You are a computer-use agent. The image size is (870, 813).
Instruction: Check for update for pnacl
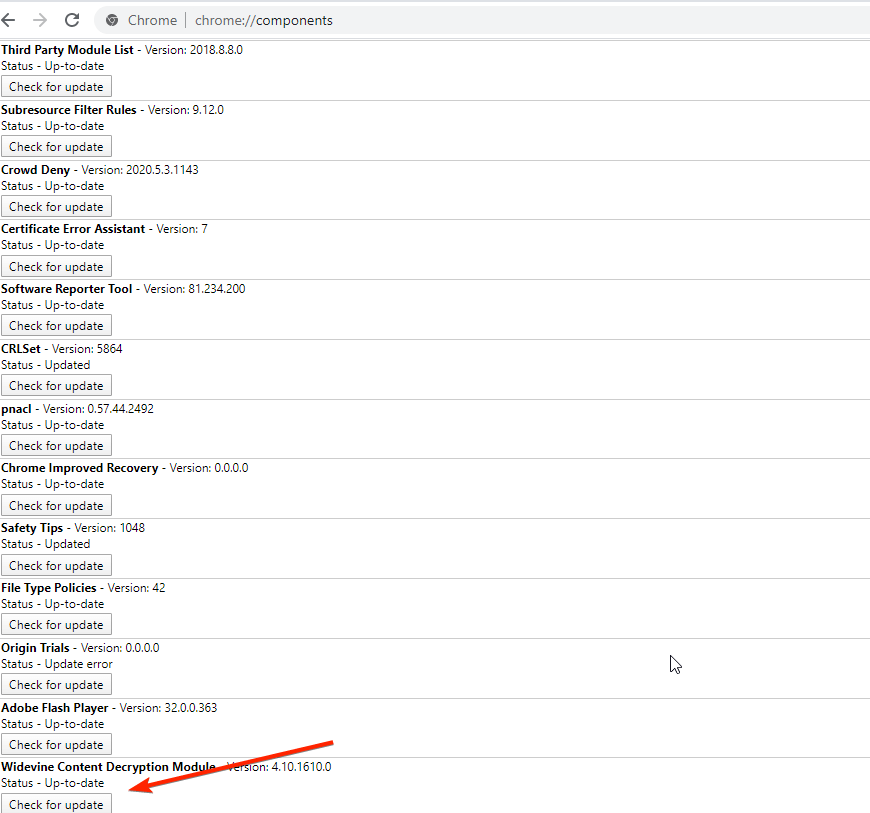tap(56, 446)
